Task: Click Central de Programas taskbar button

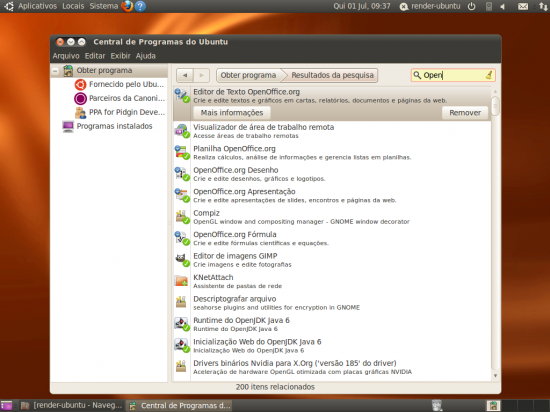Action: 180,406
